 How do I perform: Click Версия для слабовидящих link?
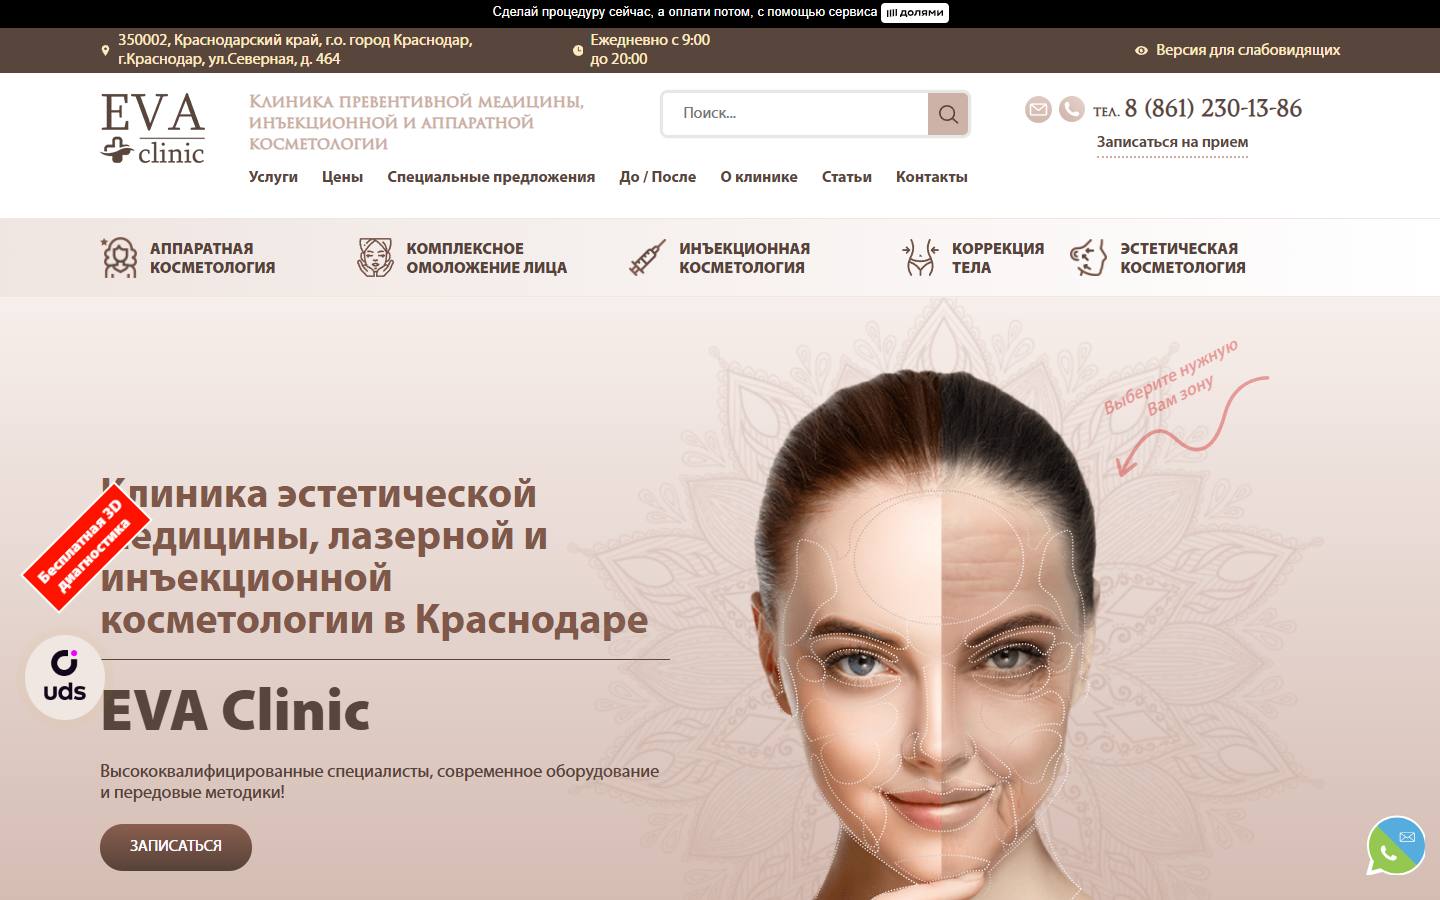[1248, 50]
